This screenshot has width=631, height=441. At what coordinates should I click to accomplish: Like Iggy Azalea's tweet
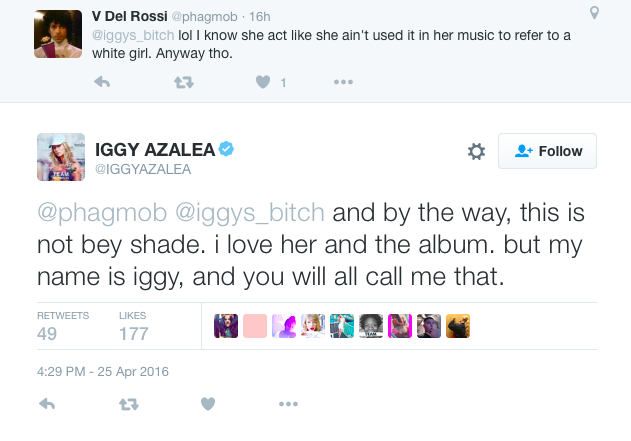208,404
